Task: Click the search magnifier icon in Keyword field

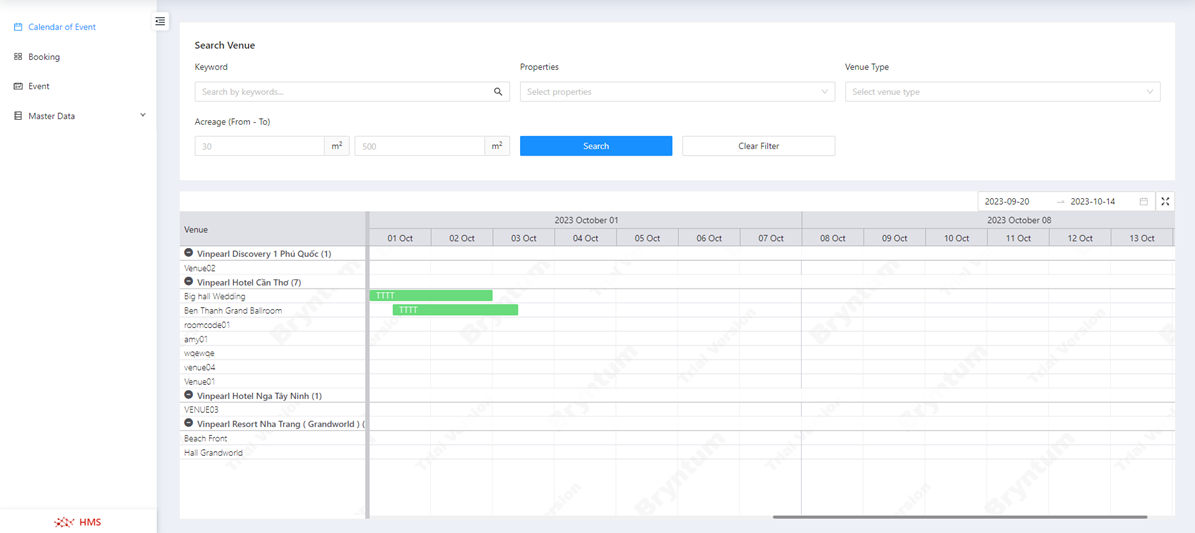Action: pyautogui.click(x=498, y=92)
